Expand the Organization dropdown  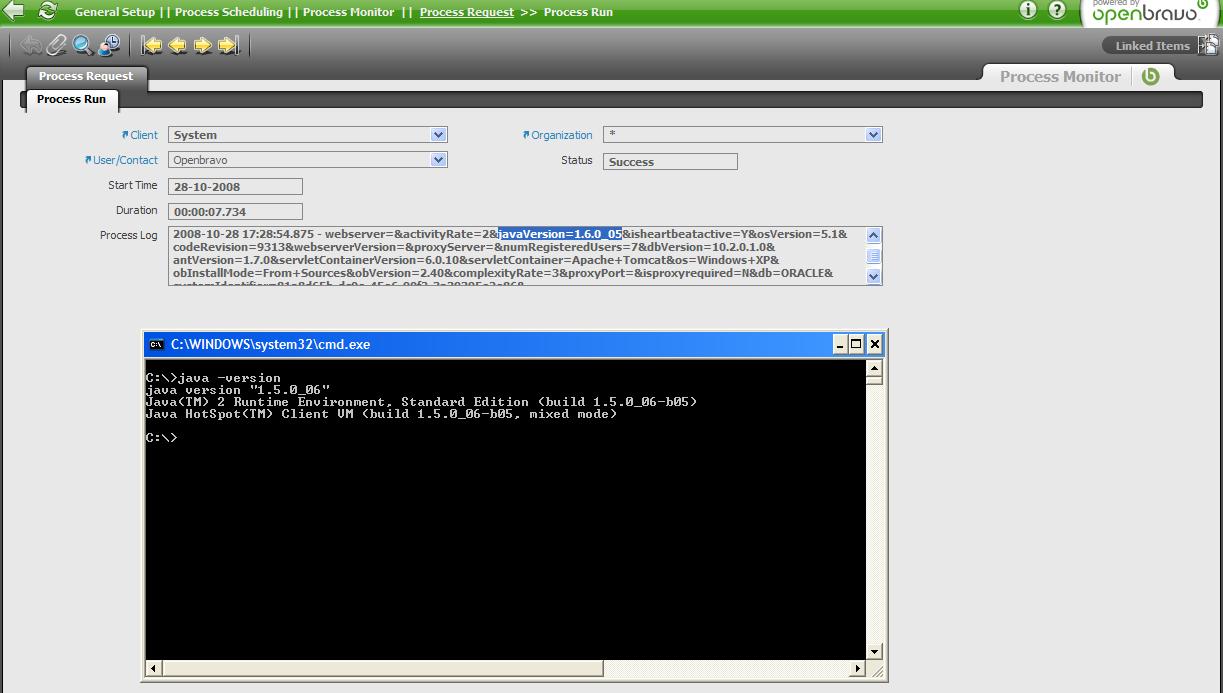point(873,135)
